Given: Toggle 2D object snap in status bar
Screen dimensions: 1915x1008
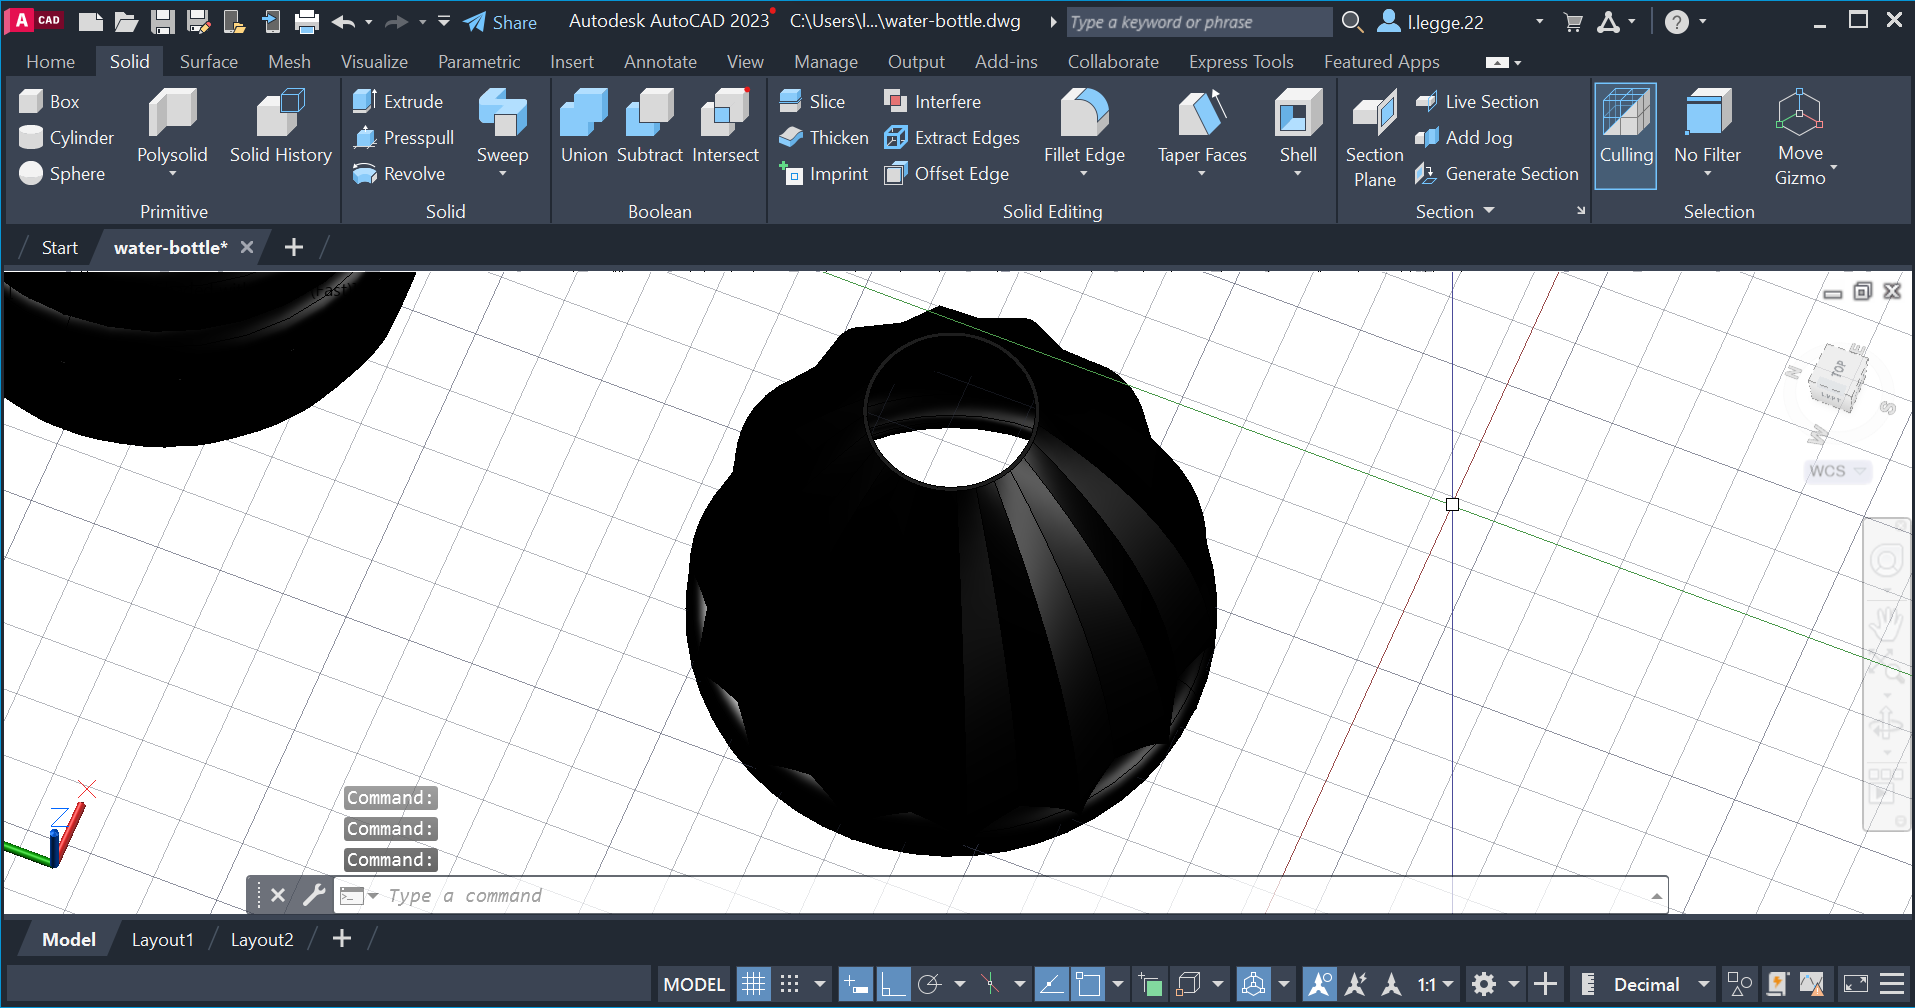Looking at the screenshot, I should pos(1087,984).
